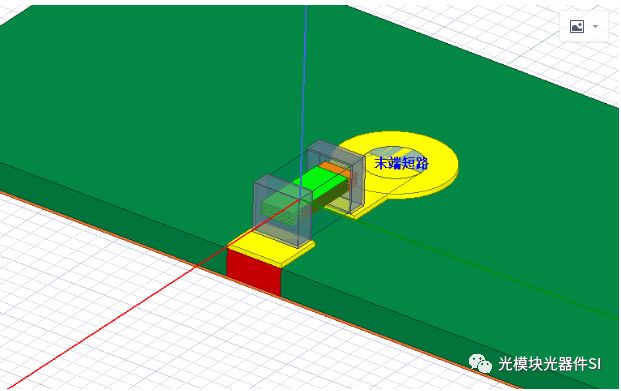The image size is (621, 391).
Task: Select the front transparent gray terminal box
Action: (x=282, y=211)
